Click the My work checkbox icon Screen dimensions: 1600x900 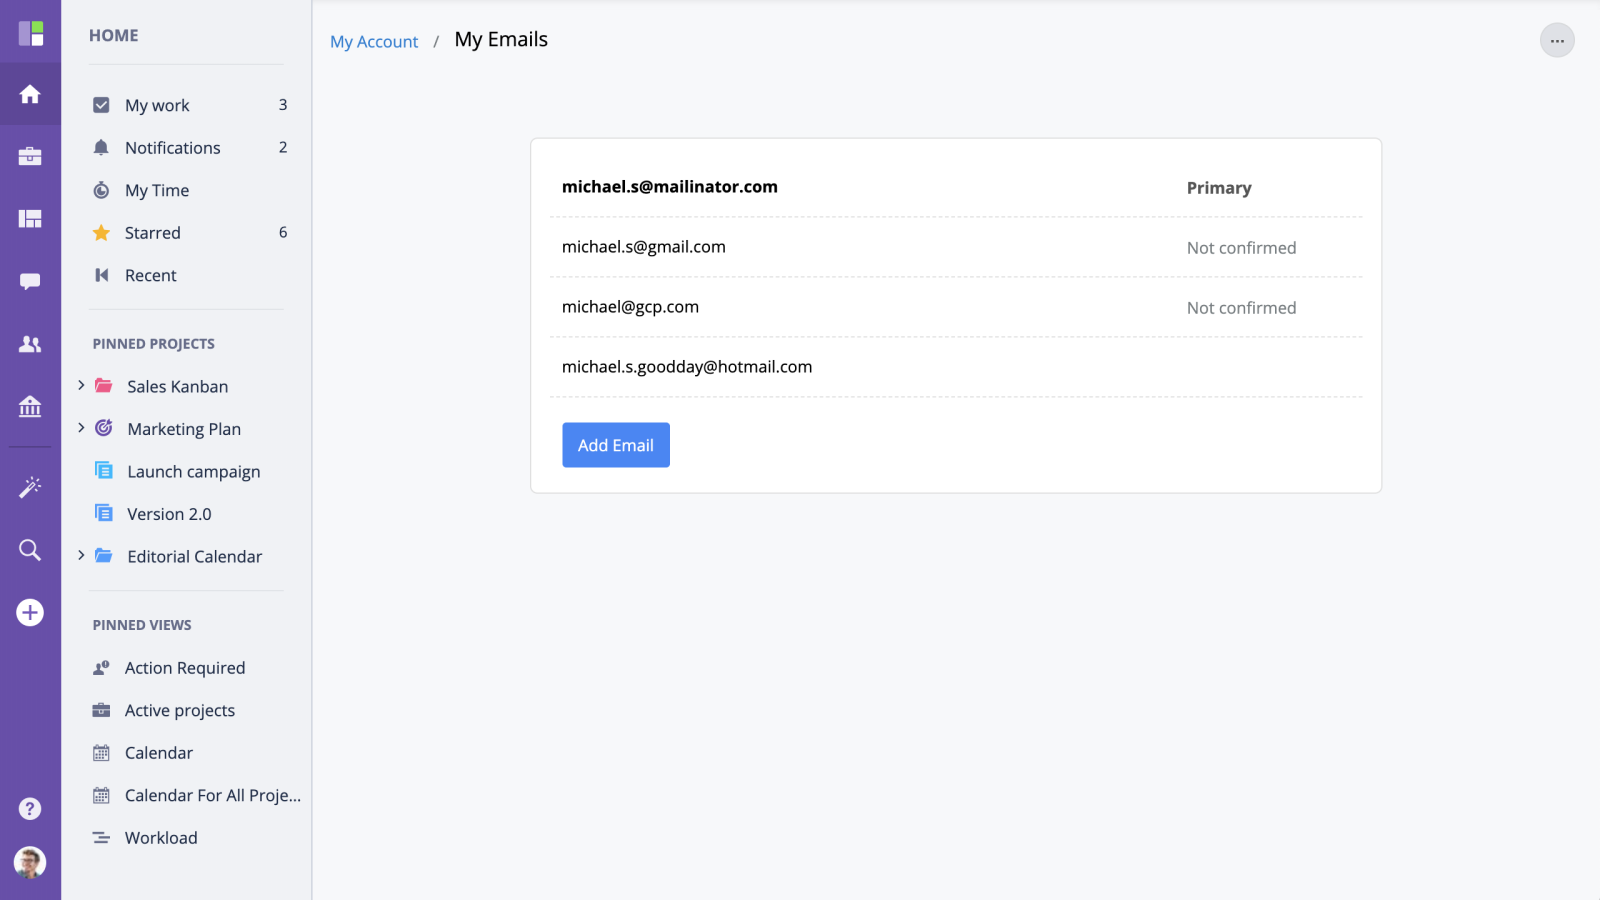pos(101,105)
